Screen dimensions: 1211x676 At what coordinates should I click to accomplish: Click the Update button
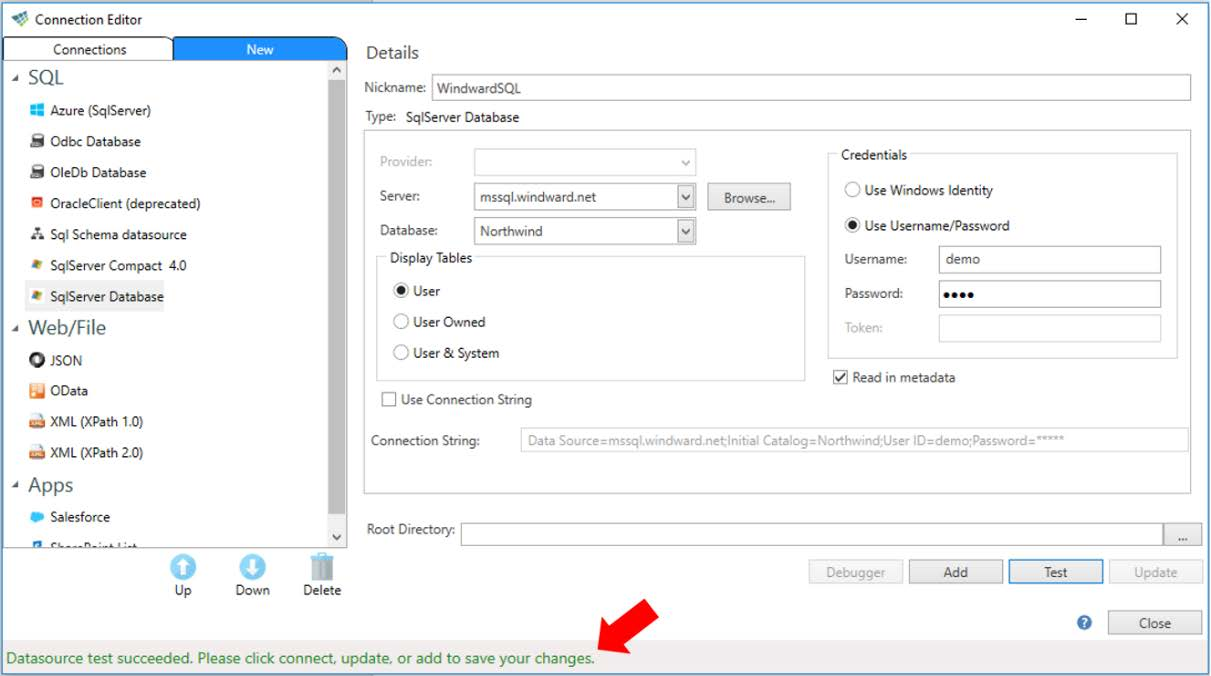coord(1155,572)
